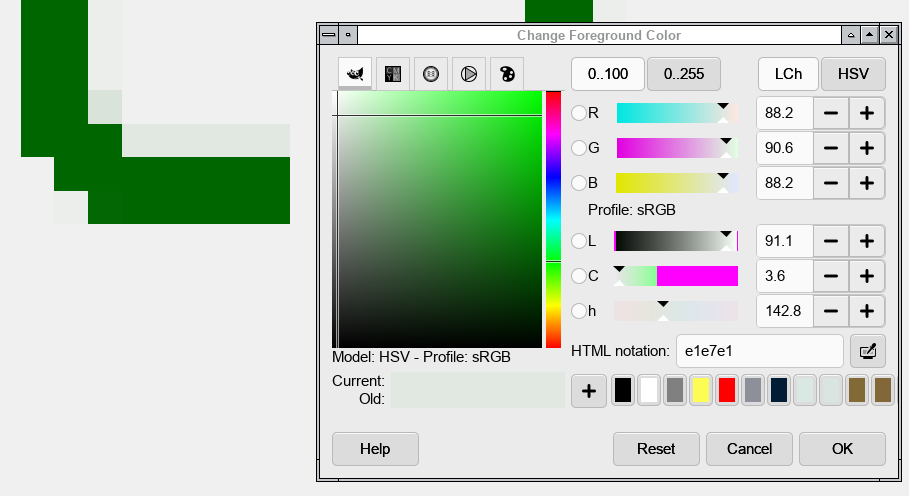Increase the hue h value
The image size is (909, 496).
pos(867,311)
